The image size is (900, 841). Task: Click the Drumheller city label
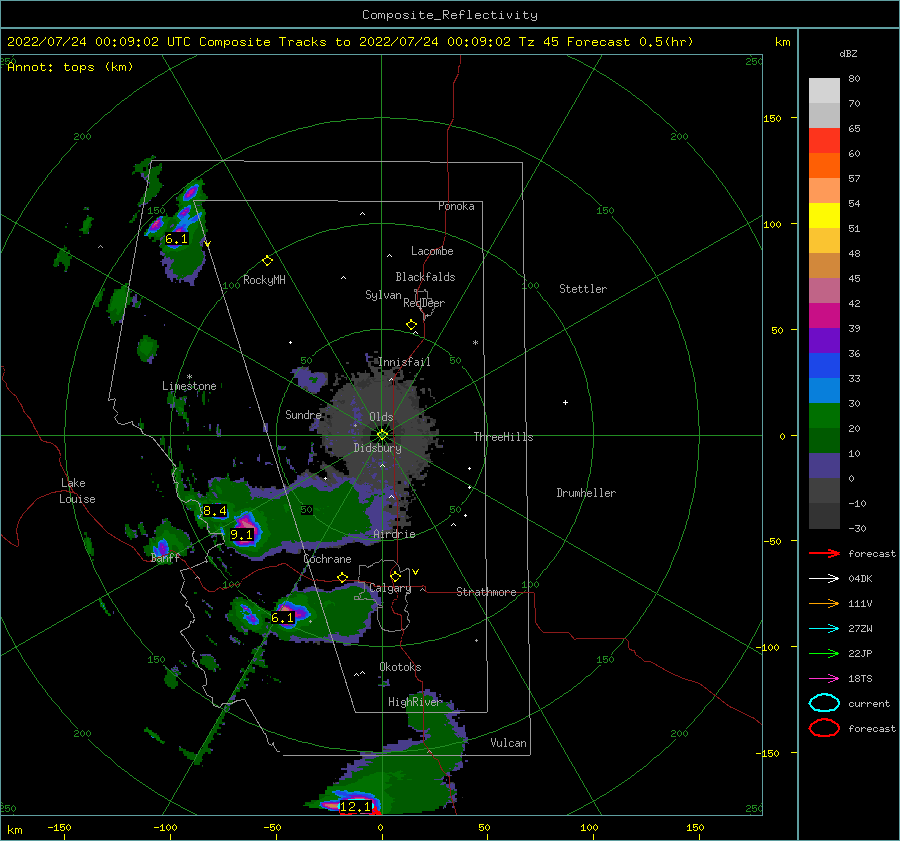pos(586,493)
